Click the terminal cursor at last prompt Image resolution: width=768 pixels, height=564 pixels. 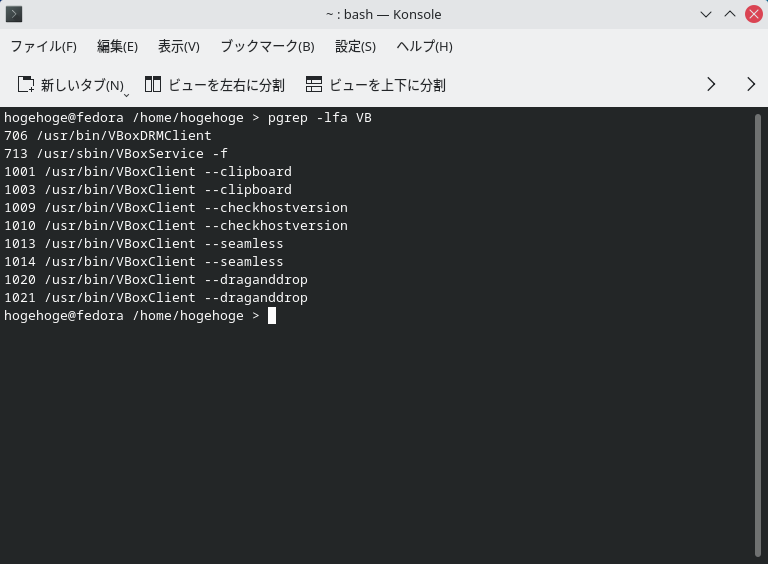(272, 316)
